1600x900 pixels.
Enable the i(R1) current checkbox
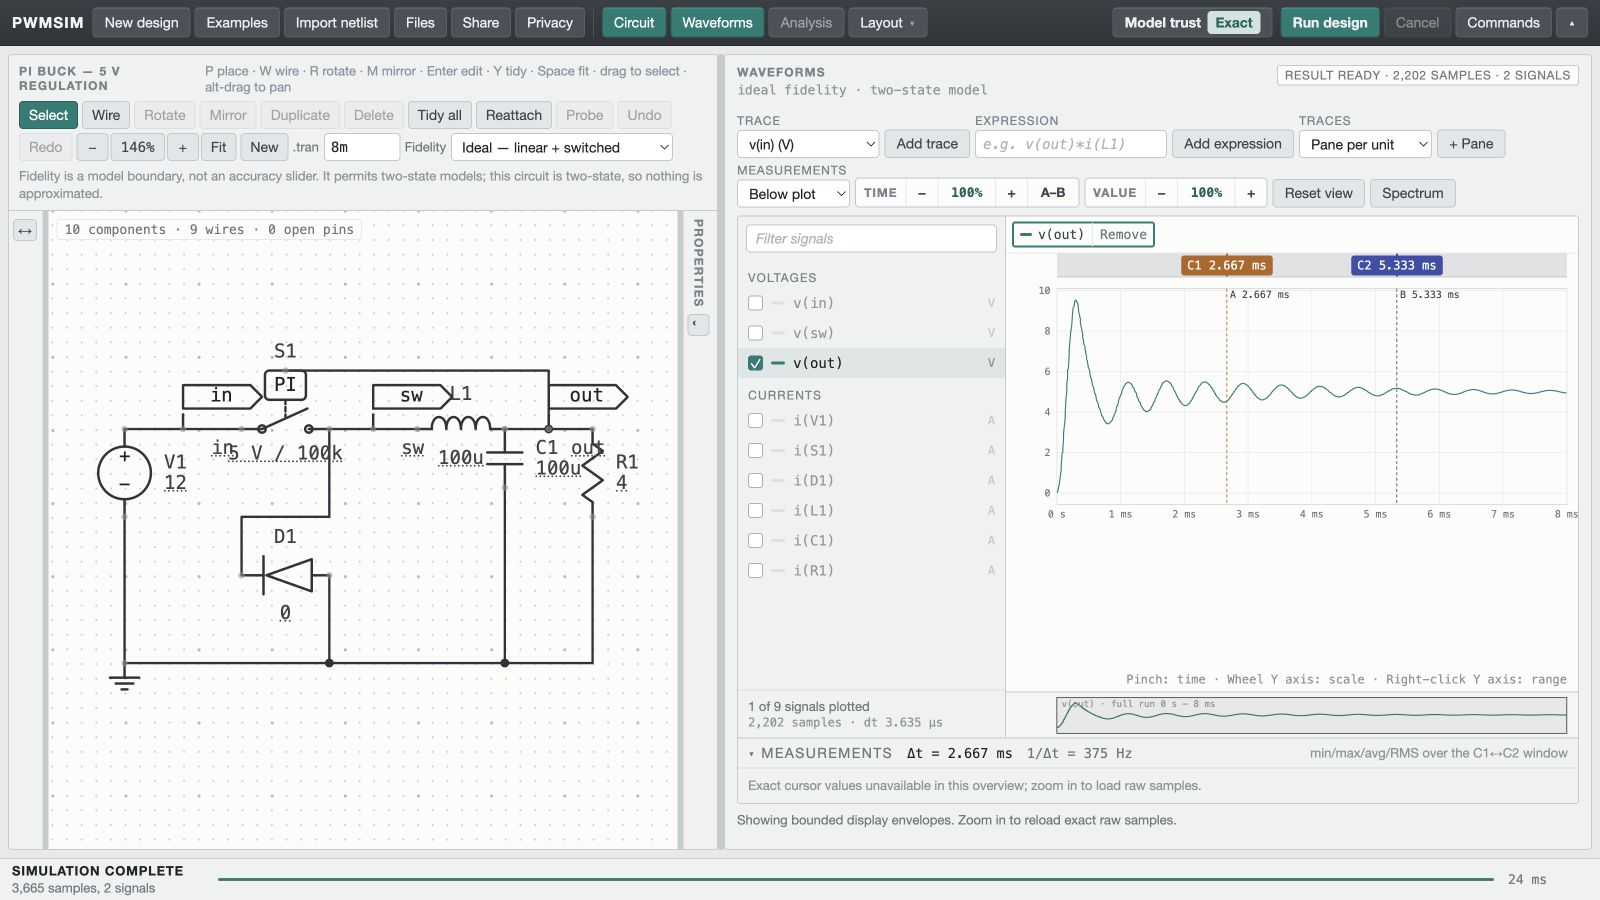pos(755,571)
